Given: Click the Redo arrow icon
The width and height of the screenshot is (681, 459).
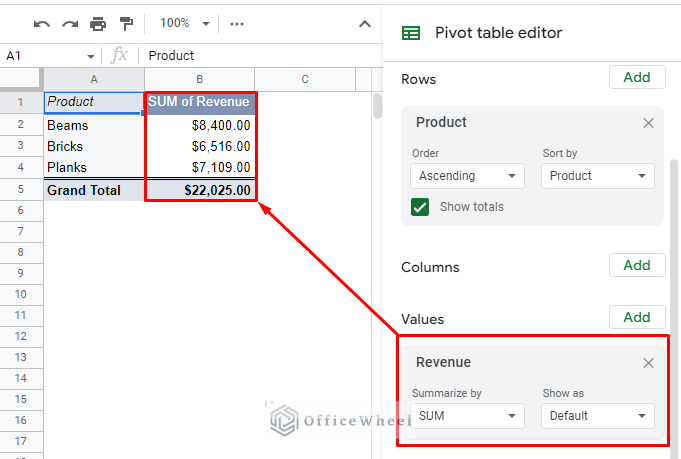Looking at the screenshot, I should pyautogui.click(x=70, y=24).
